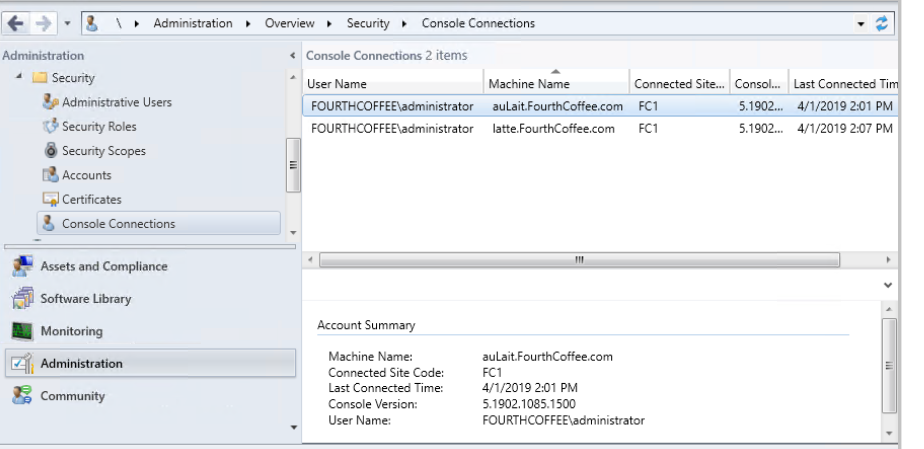The width and height of the screenshot is (924, 449).
Task: Click the 4/1/2019 2:01 PM list cell
Action: point(844,106)
